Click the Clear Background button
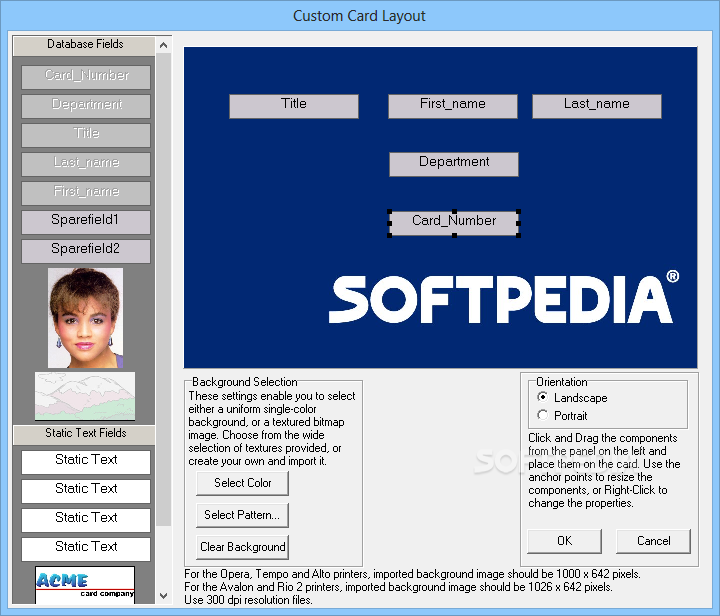 click(242, 547)
